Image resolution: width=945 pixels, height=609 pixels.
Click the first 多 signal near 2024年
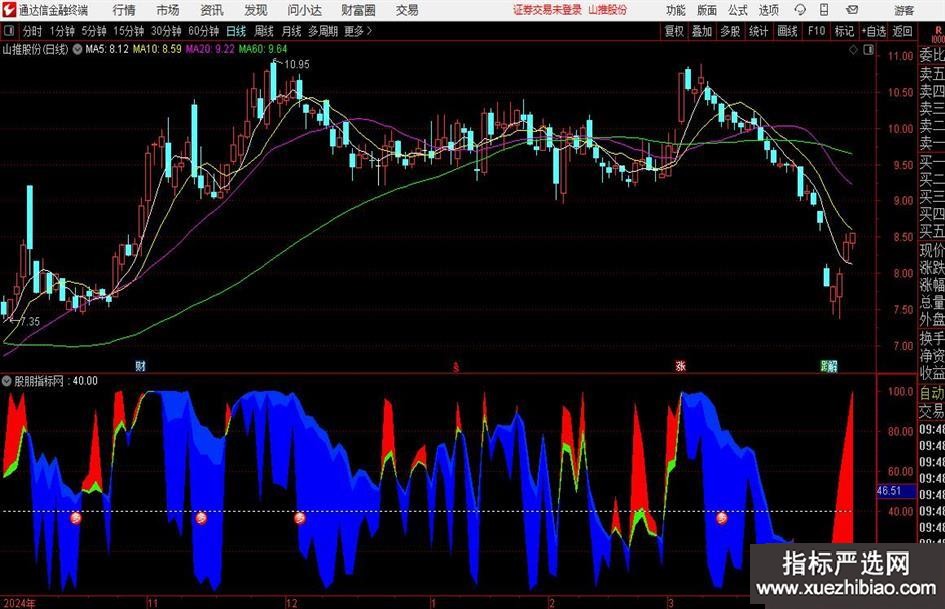76,517
